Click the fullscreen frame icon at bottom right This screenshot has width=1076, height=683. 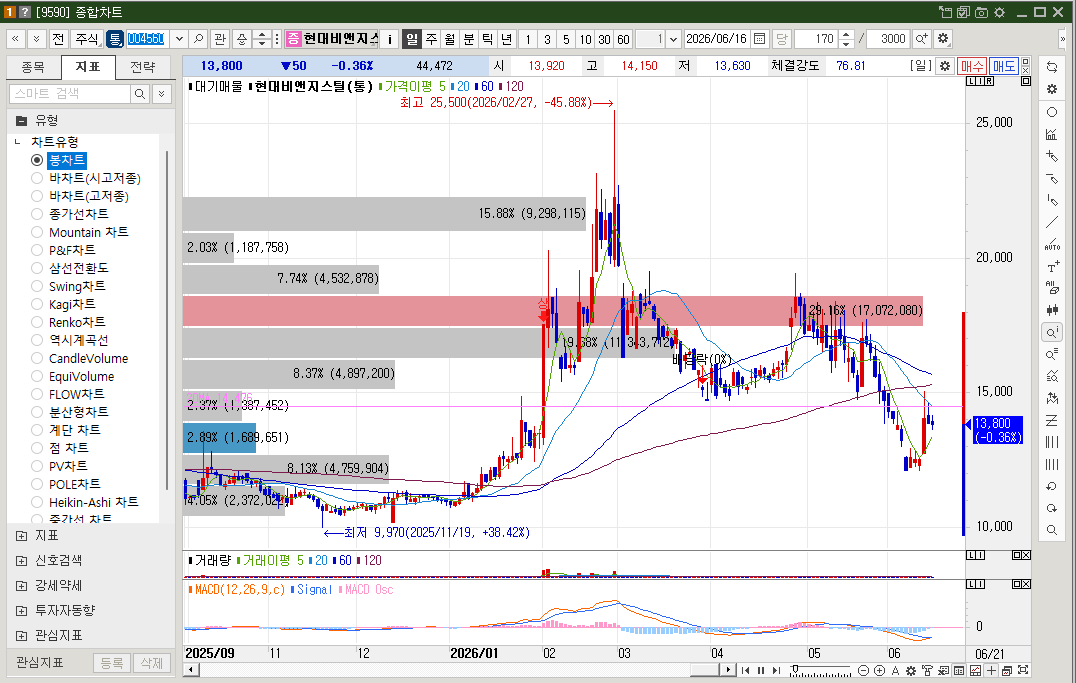tap(1022, 671)
